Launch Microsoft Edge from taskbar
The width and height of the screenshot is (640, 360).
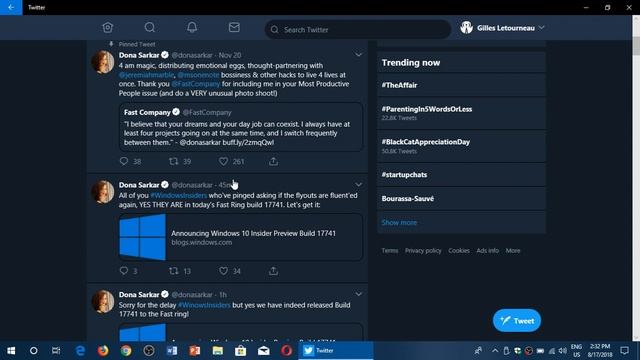[80, 350]
